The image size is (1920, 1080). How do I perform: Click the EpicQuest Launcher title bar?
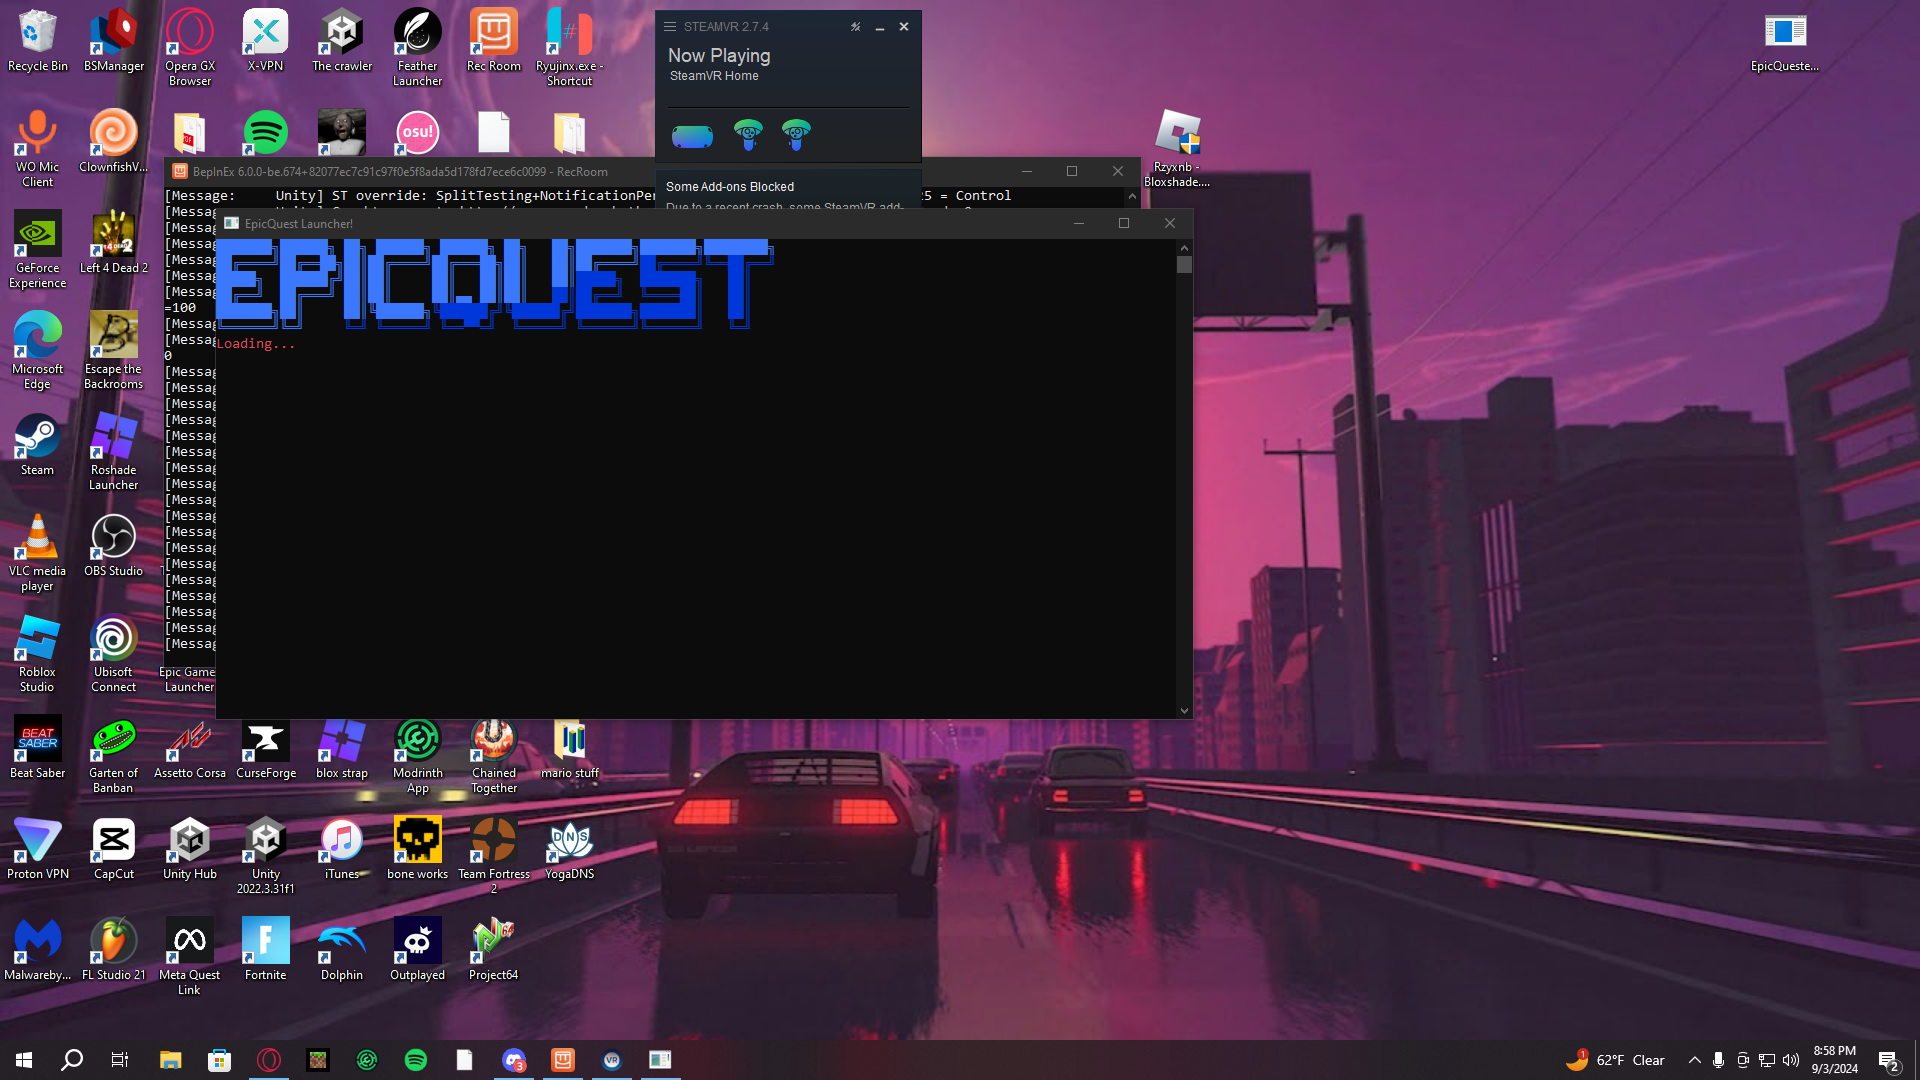650,223
